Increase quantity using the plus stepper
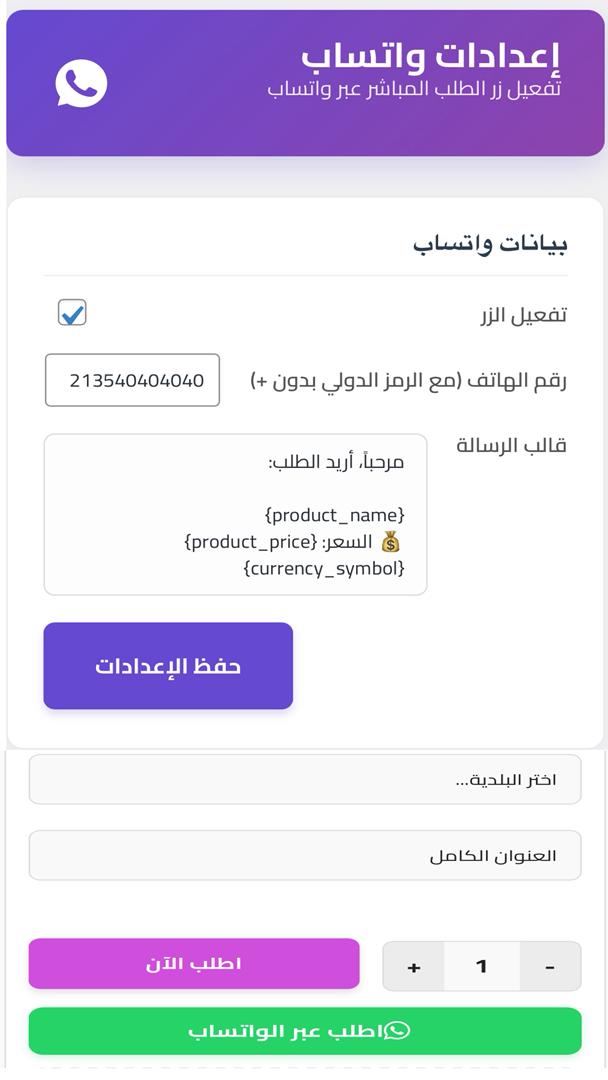 413,966
